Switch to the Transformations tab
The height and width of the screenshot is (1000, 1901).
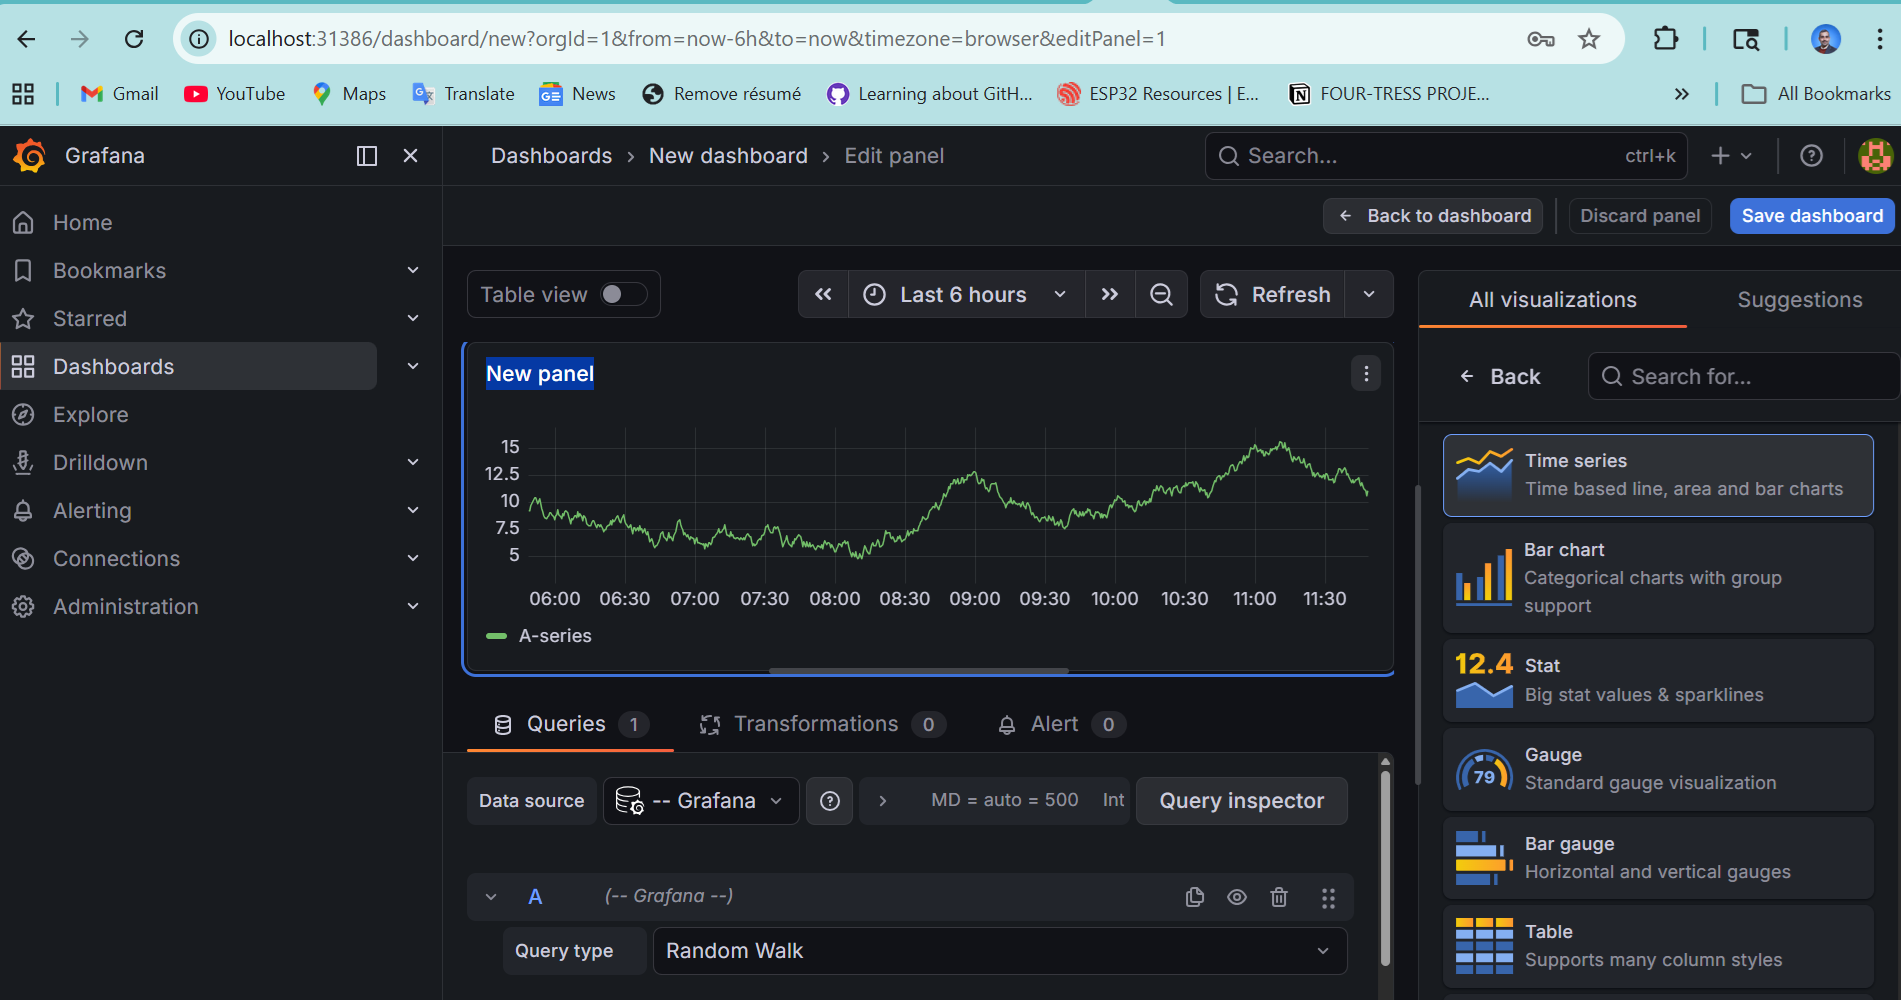click(816, 724)
